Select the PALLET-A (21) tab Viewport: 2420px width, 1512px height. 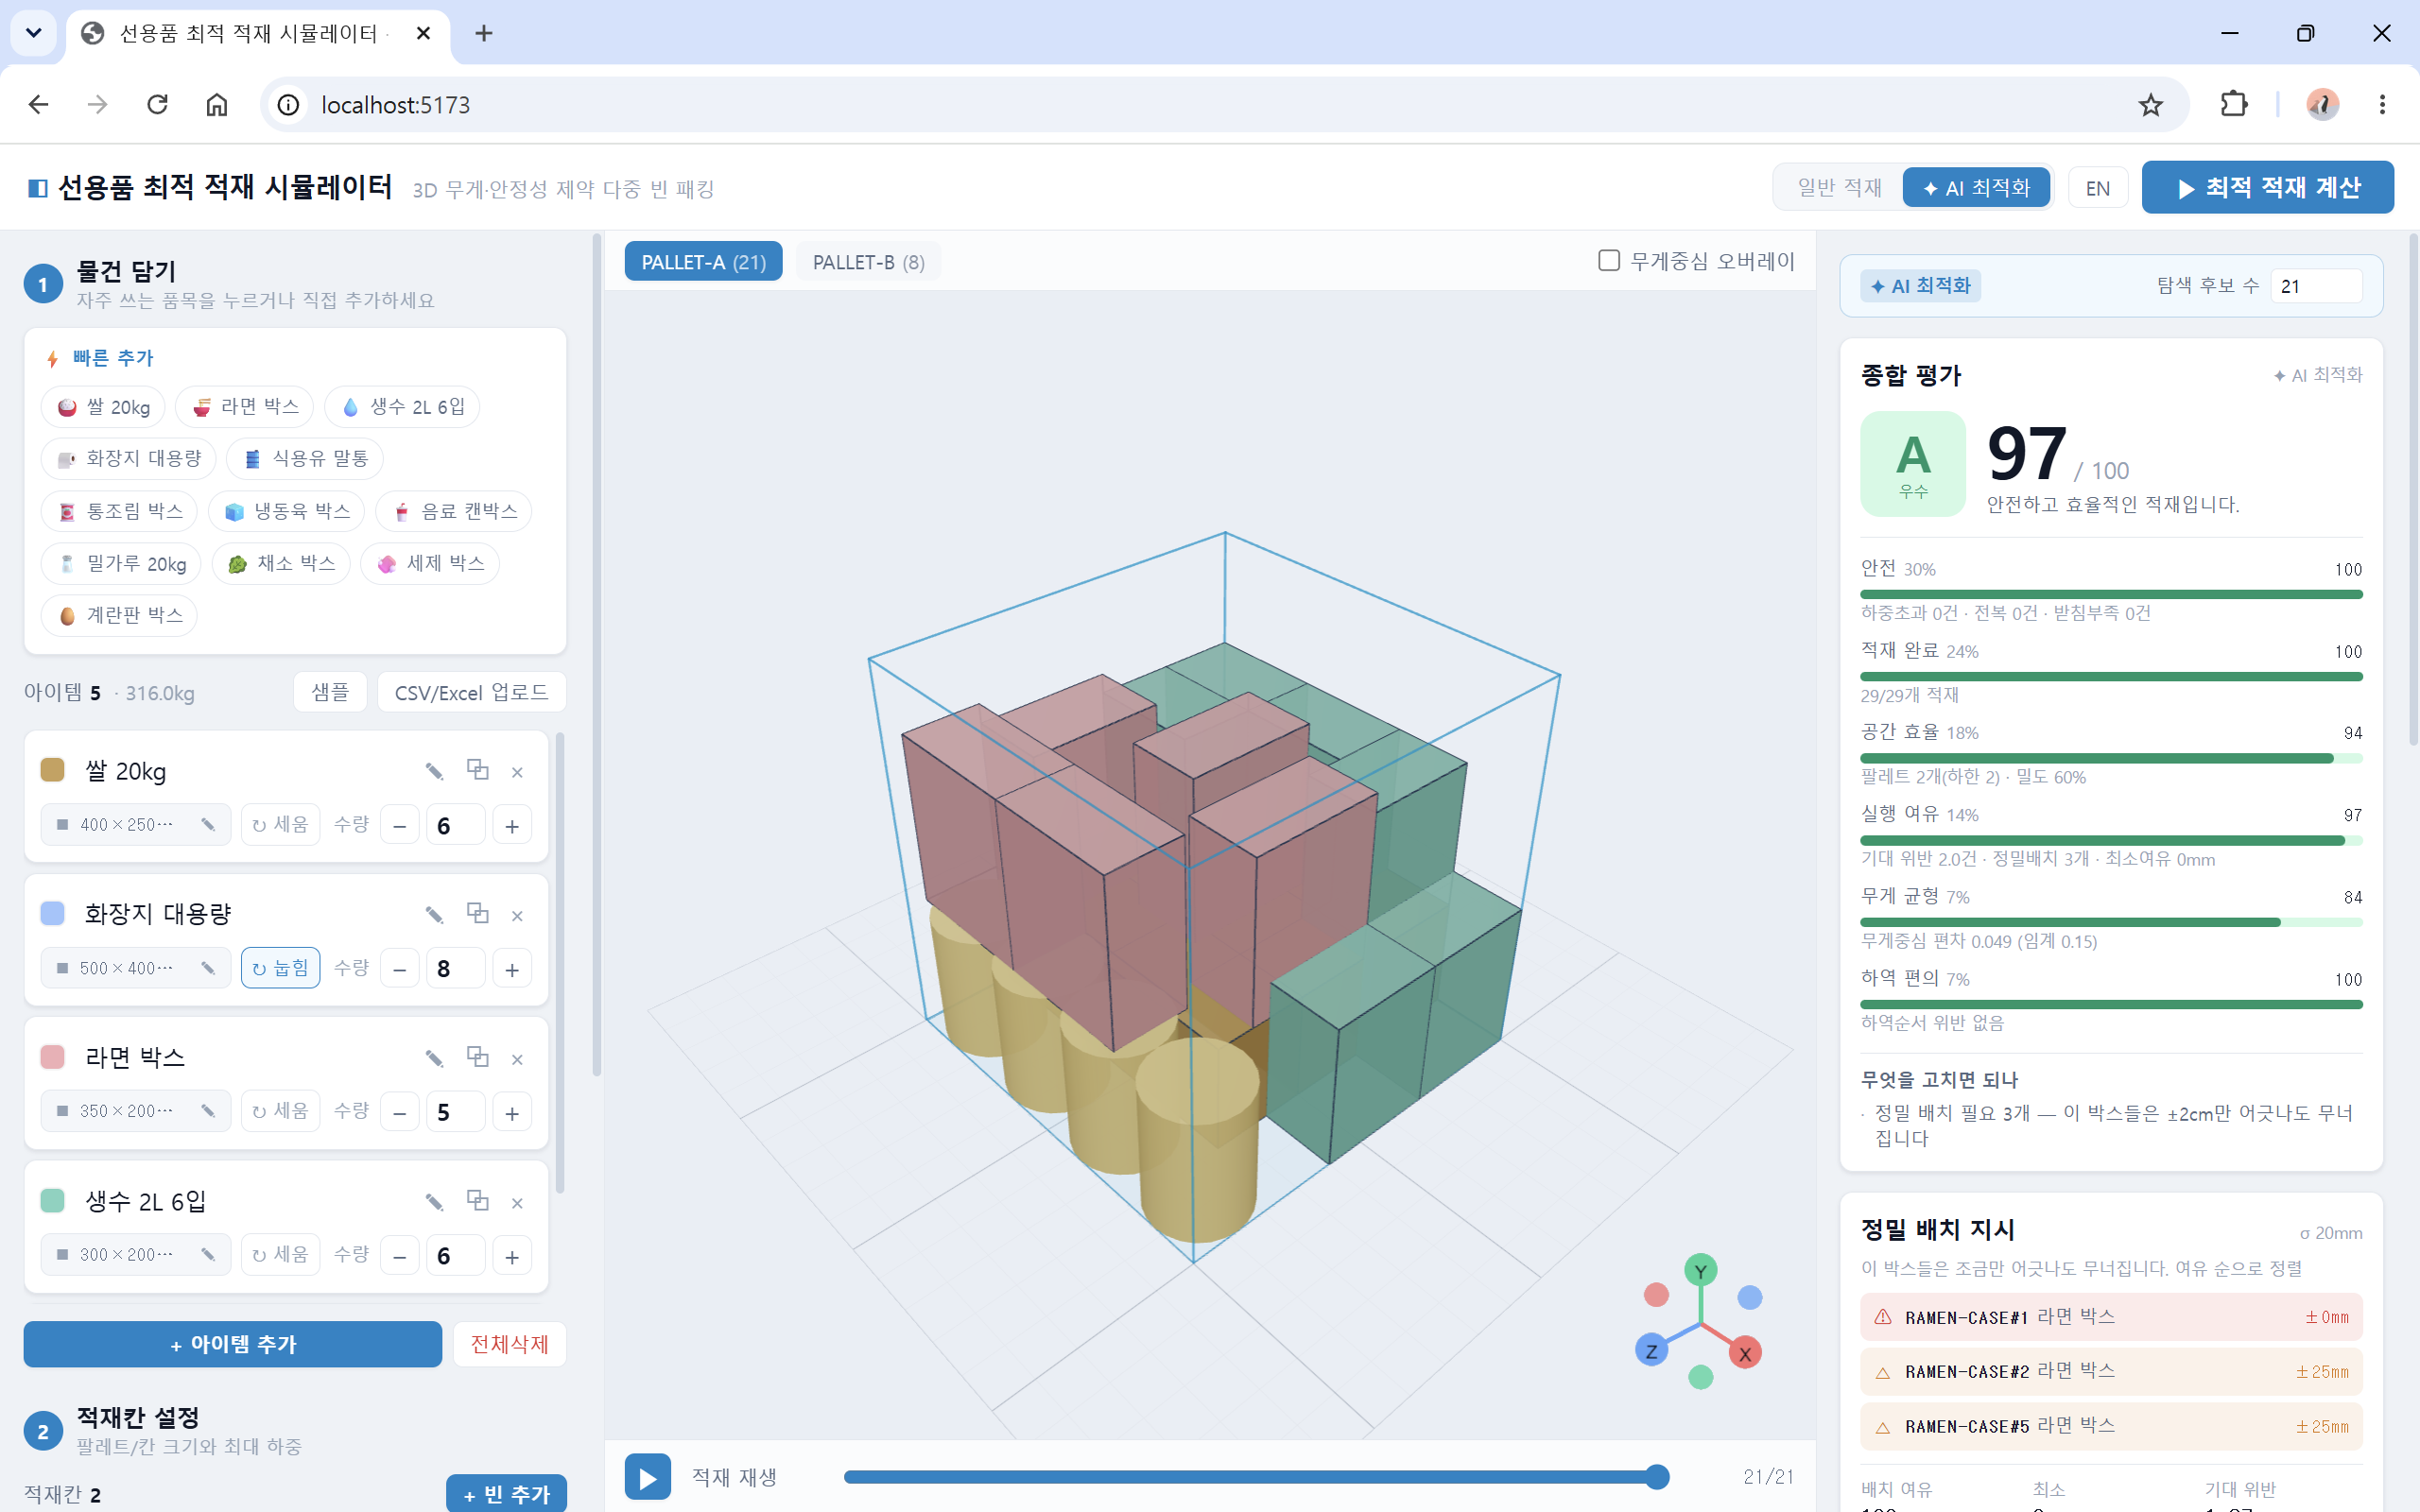point(703,262)
